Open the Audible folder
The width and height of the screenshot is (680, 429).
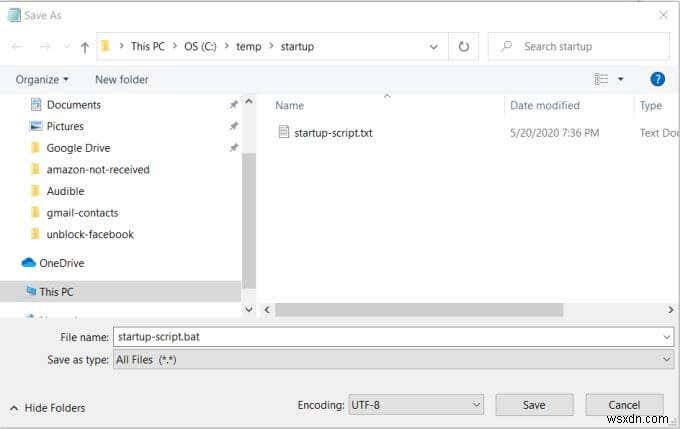(65, 191)
